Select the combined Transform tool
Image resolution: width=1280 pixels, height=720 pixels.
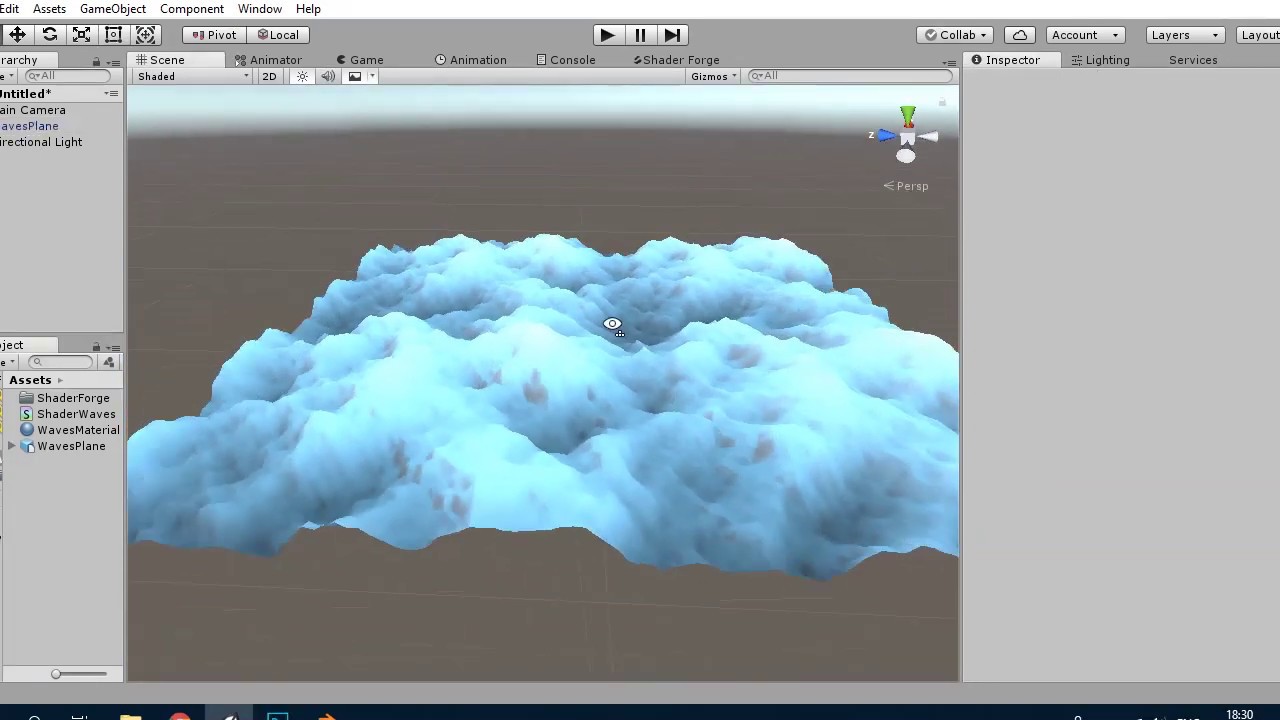145,35
